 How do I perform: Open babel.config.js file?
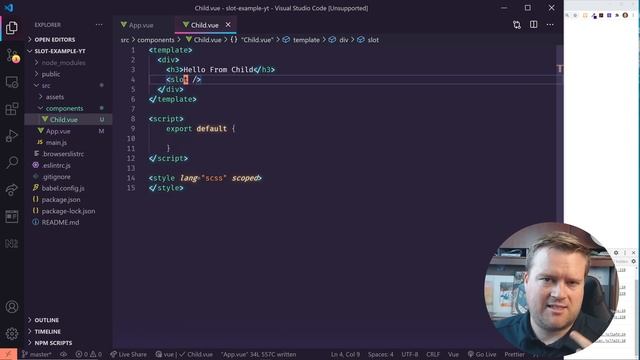click(x=63, y=188)
